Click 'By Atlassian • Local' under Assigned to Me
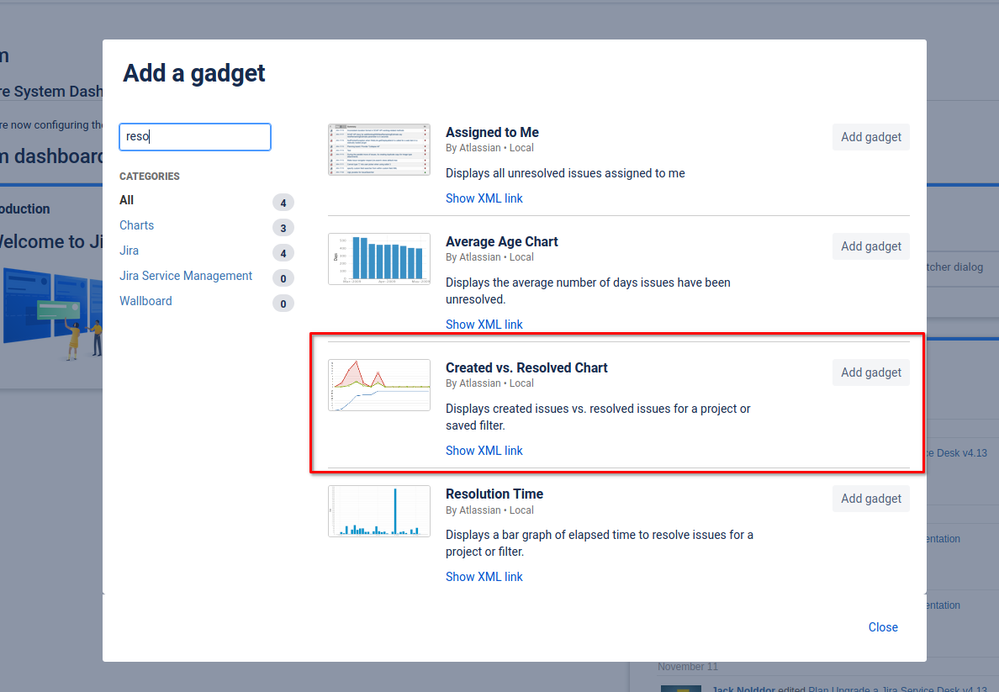Viewport: 999px width, 692px height. [x=489, y=148]
